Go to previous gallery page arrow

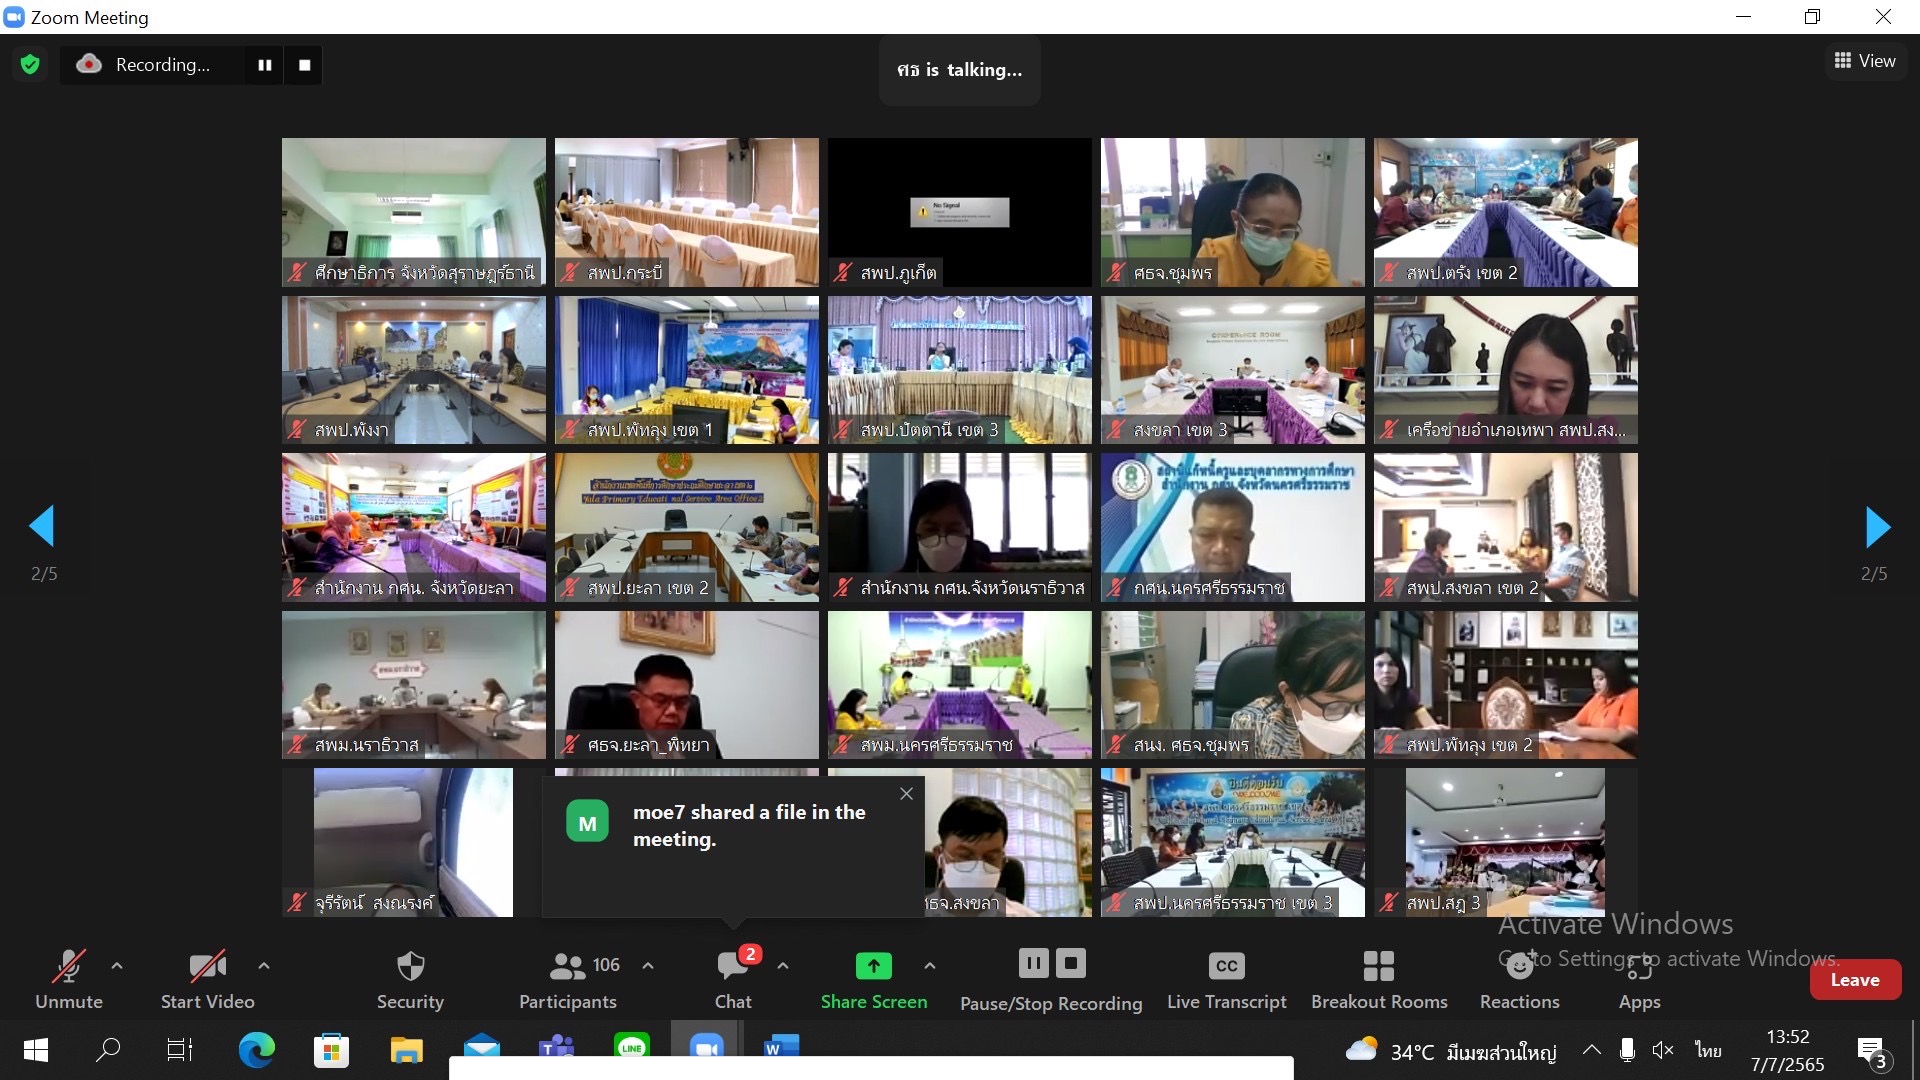click(41, 526)
